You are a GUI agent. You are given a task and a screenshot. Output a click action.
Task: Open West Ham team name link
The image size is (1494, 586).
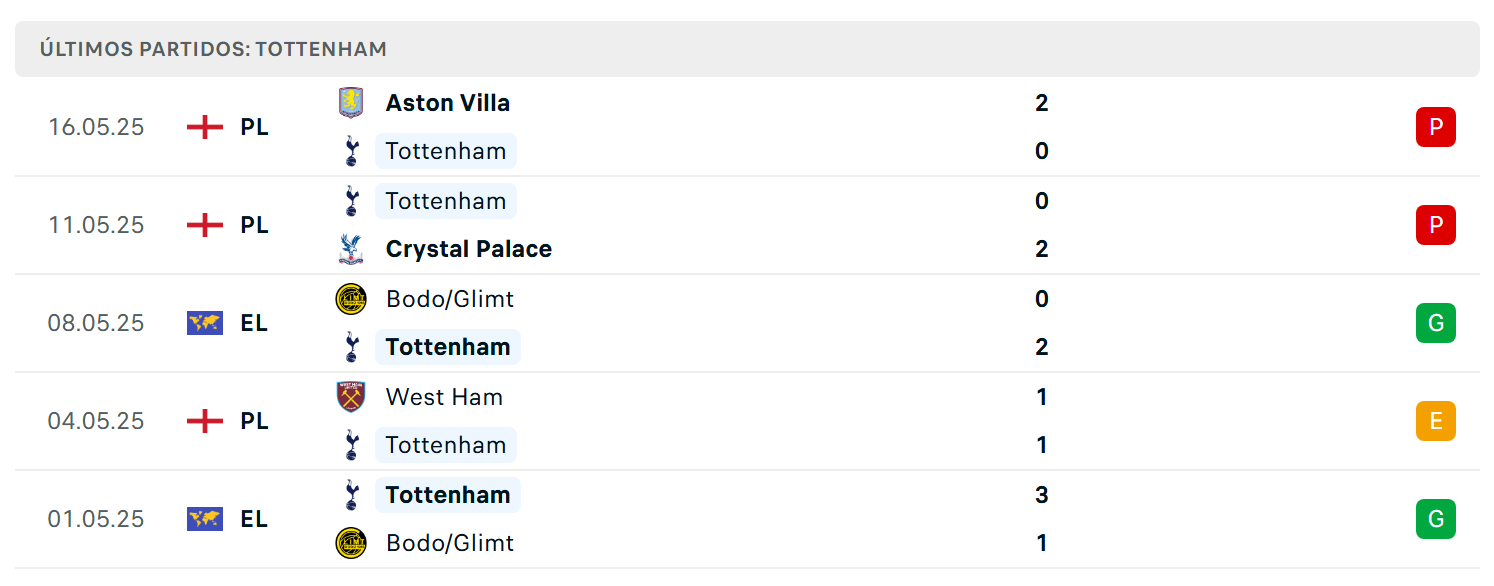click(445, 397)
